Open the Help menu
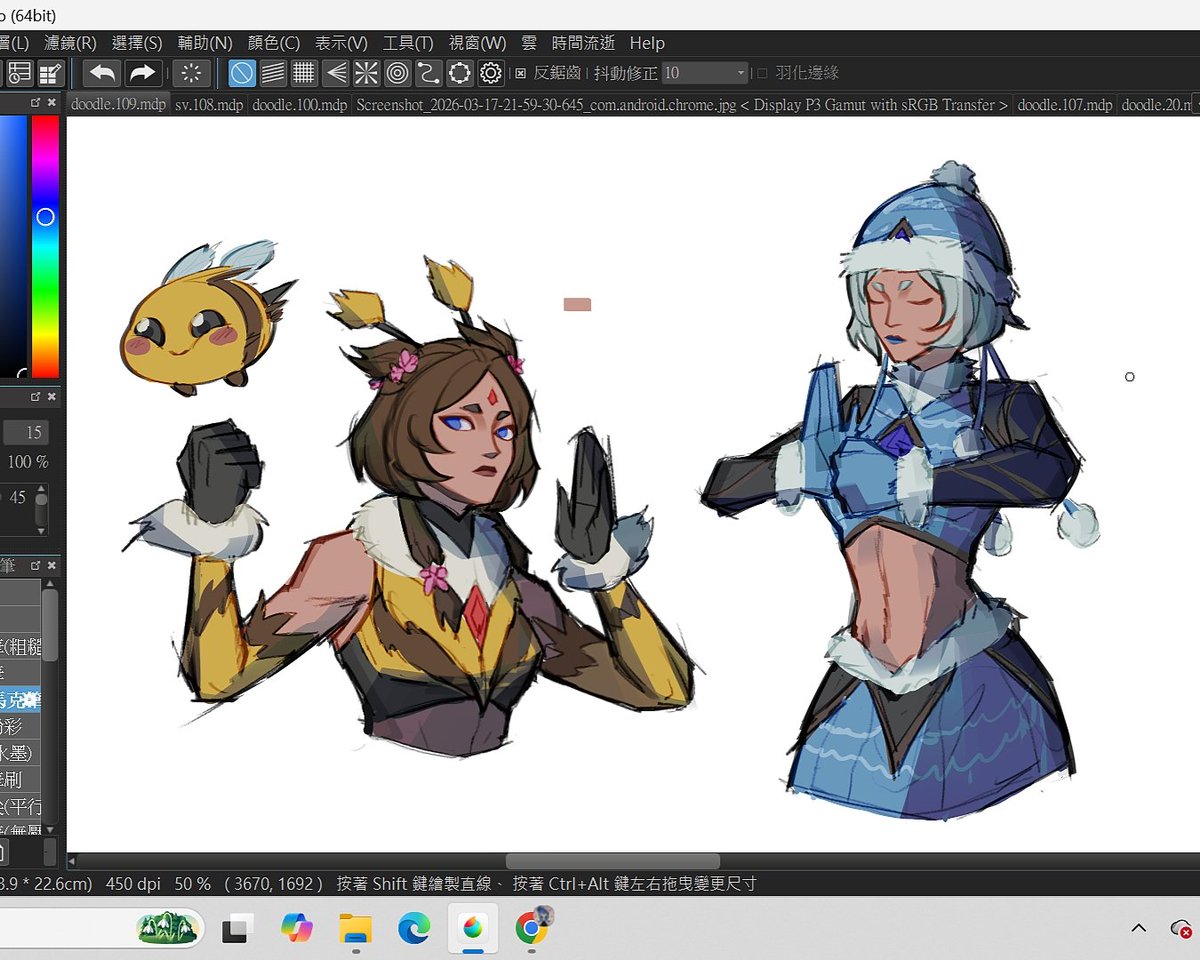Viewport: 1200px width, 960px height. (x=647, y=43)
